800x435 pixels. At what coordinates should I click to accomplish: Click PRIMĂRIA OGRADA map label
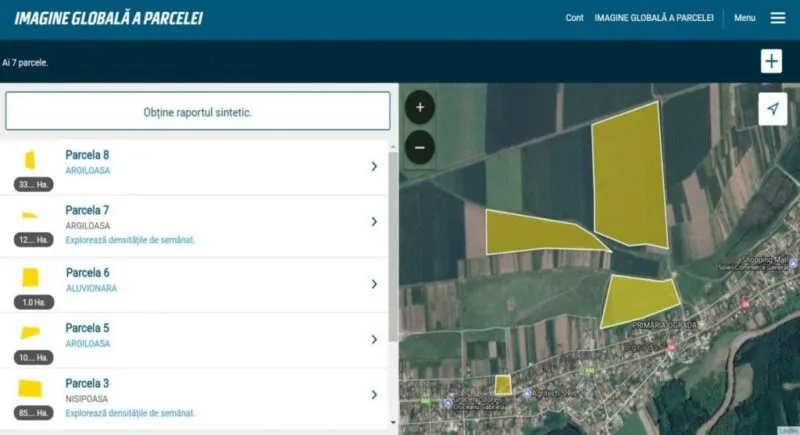pos(664,325)
